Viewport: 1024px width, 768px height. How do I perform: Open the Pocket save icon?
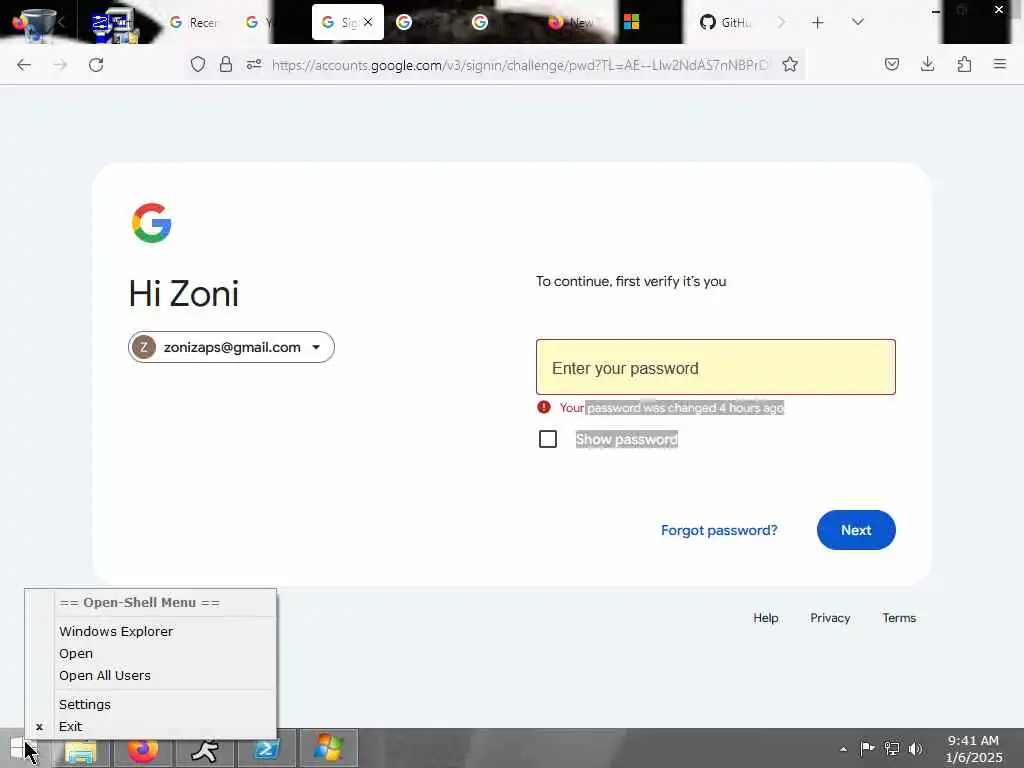coord(892,64)
